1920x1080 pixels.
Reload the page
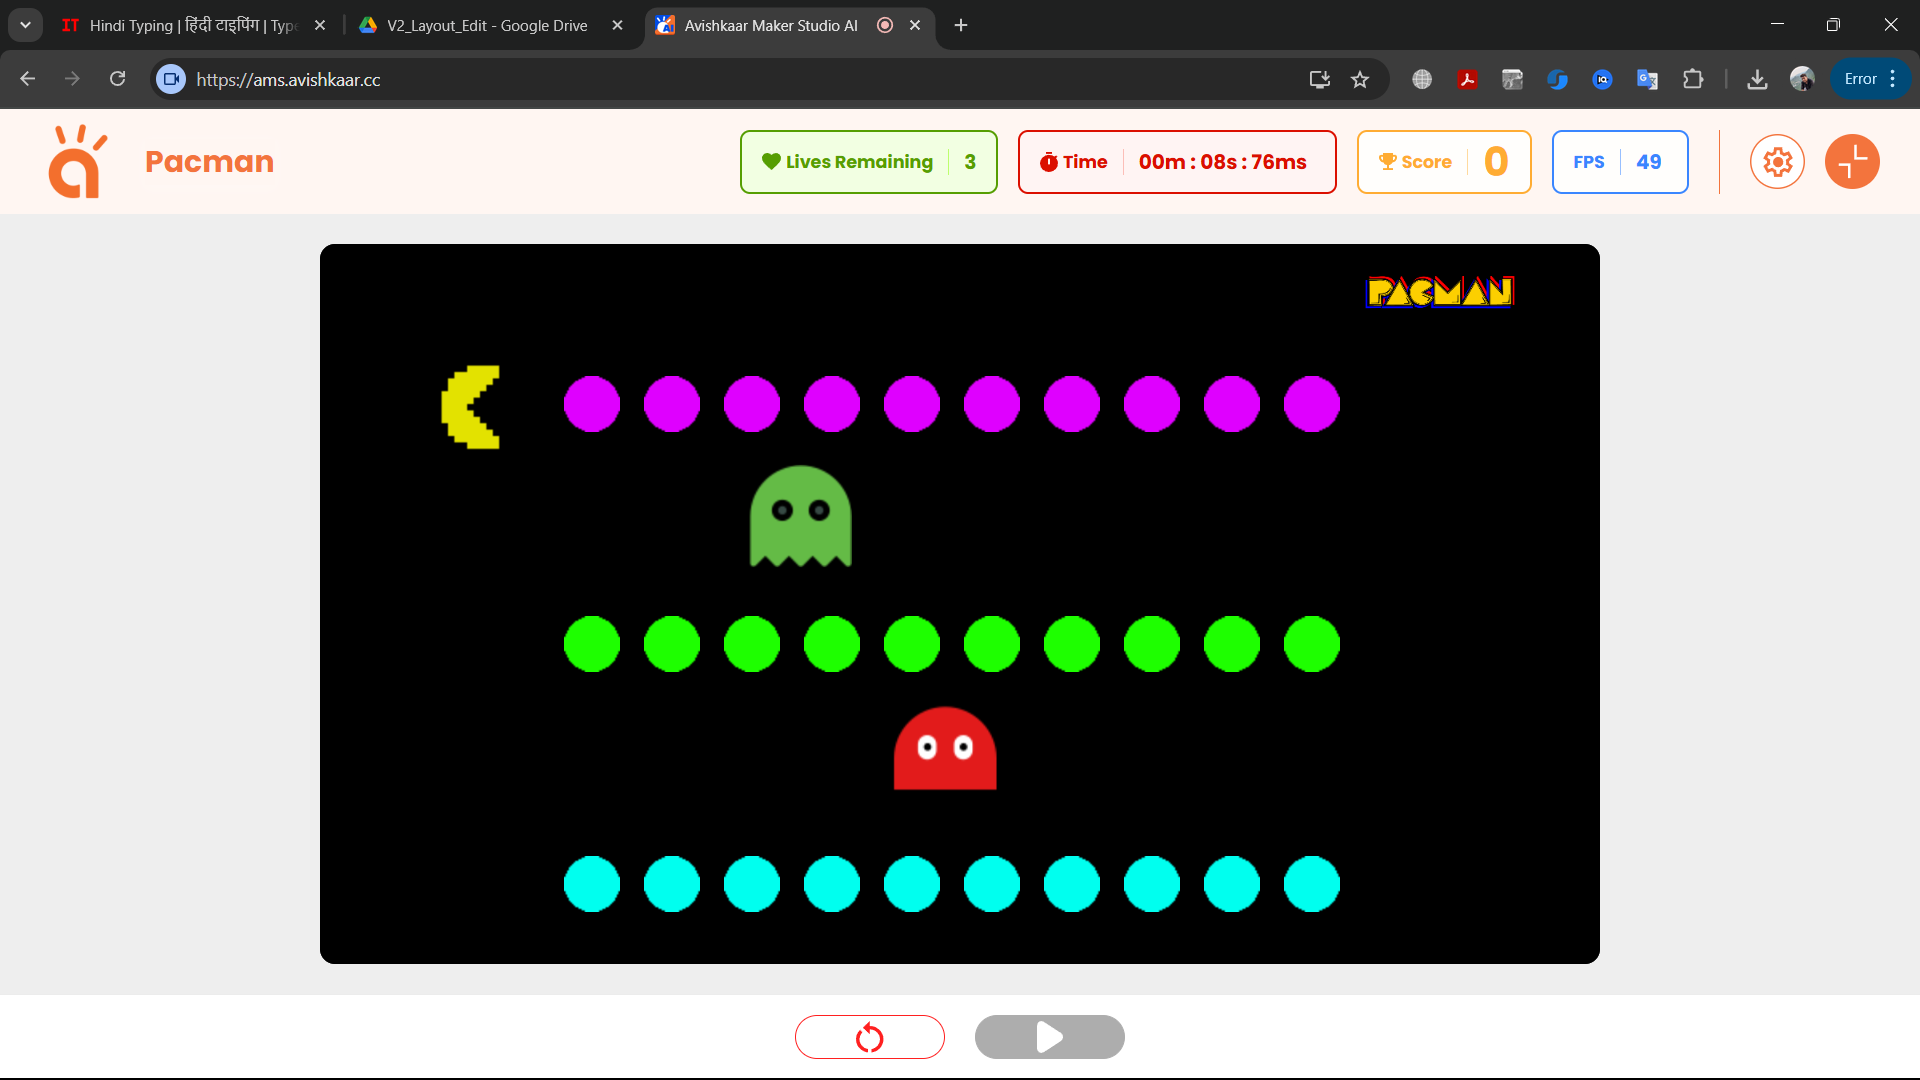click(x=118, y=80)
